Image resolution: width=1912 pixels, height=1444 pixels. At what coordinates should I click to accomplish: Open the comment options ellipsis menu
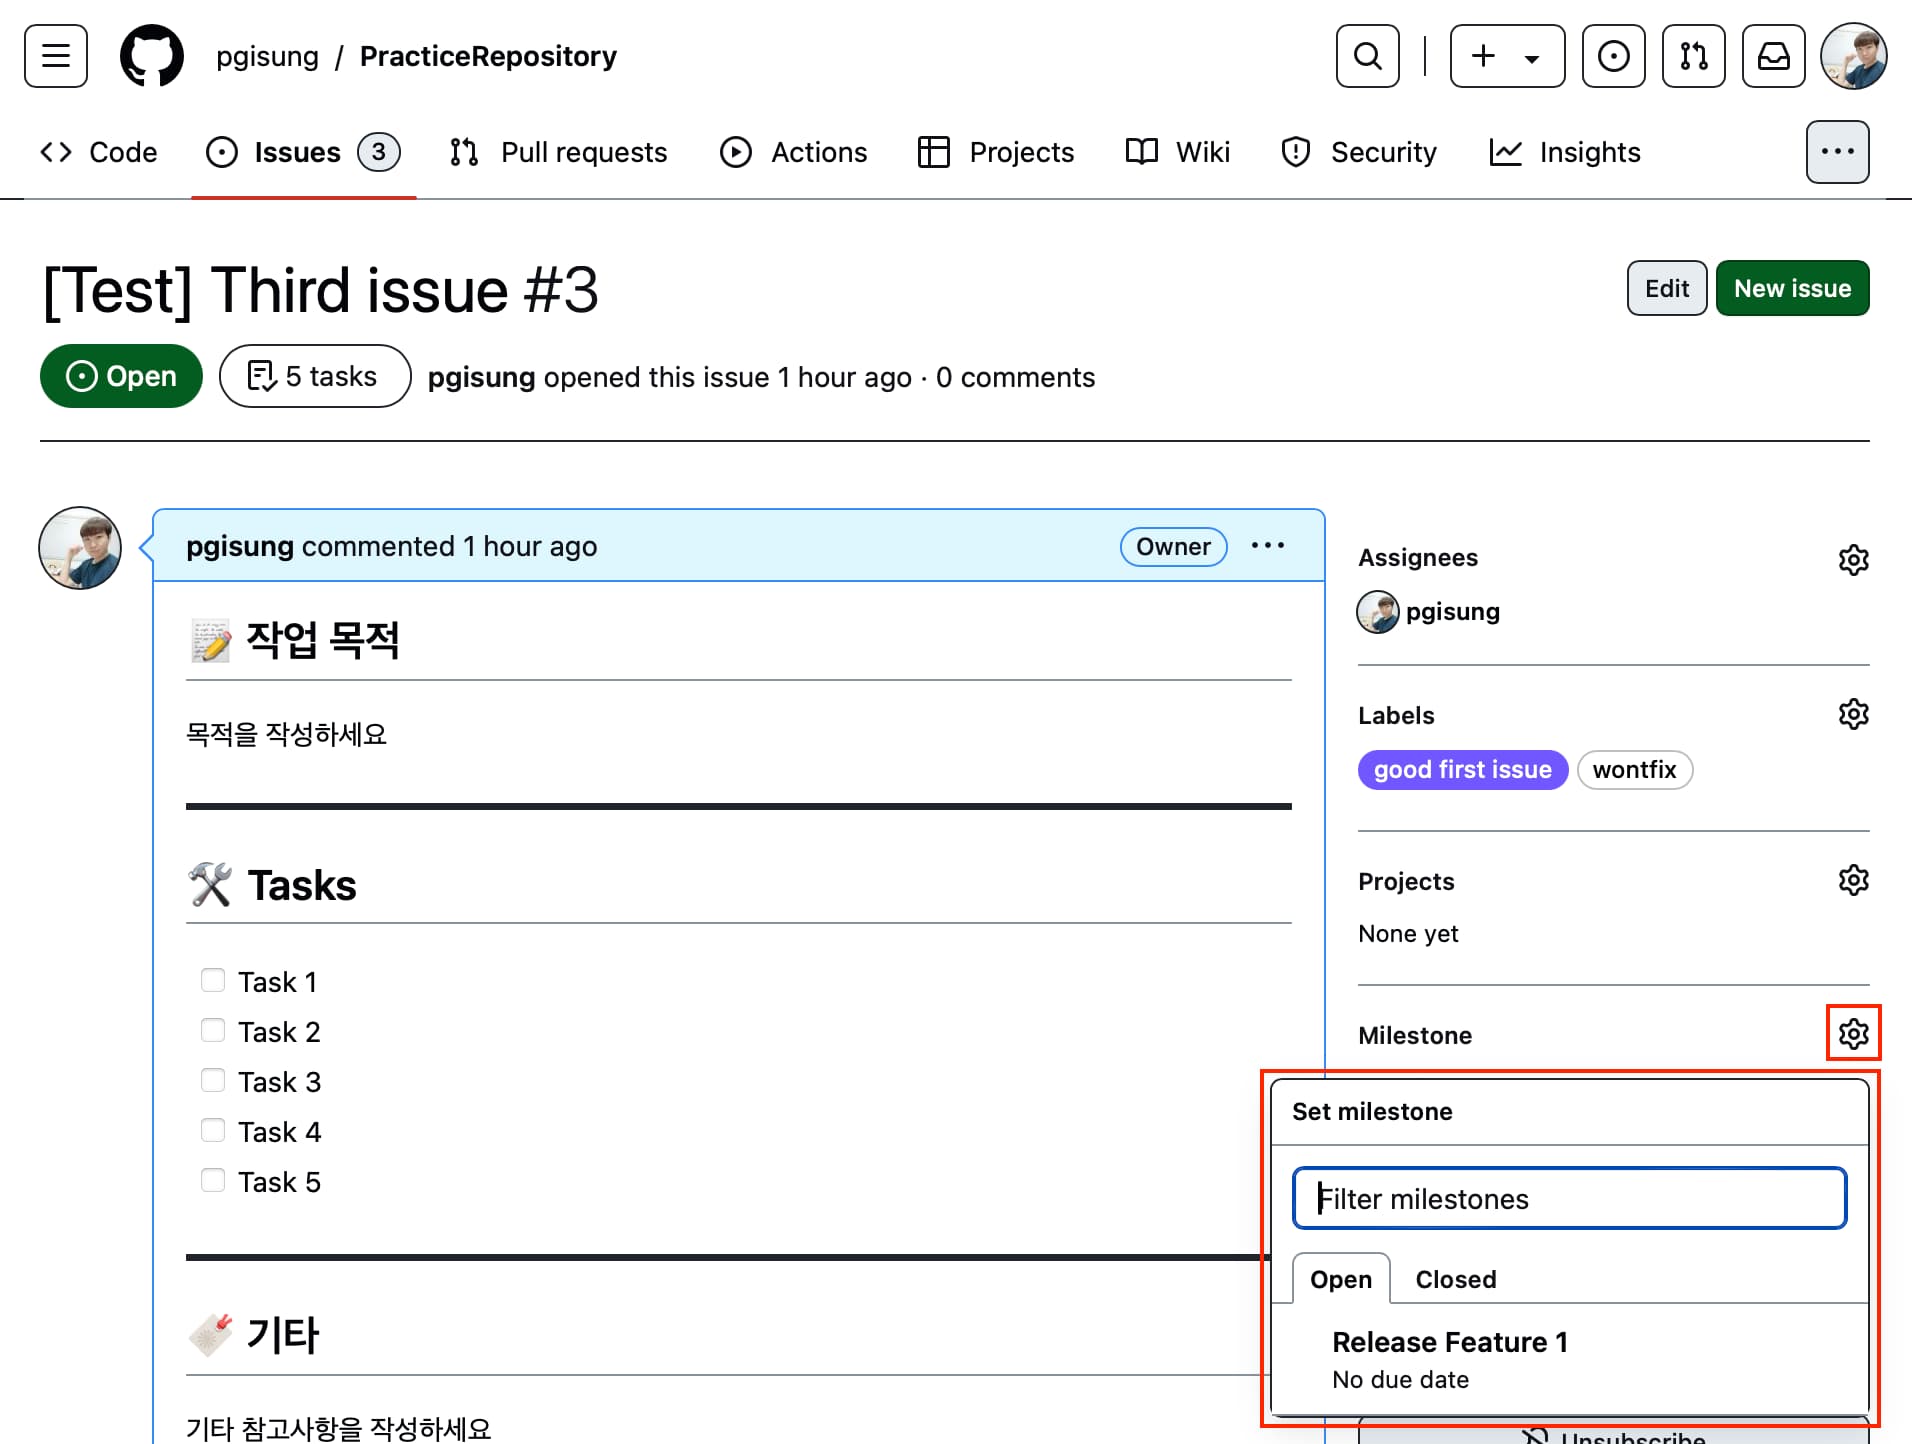pyautogui.click(x=1268, y=546)
